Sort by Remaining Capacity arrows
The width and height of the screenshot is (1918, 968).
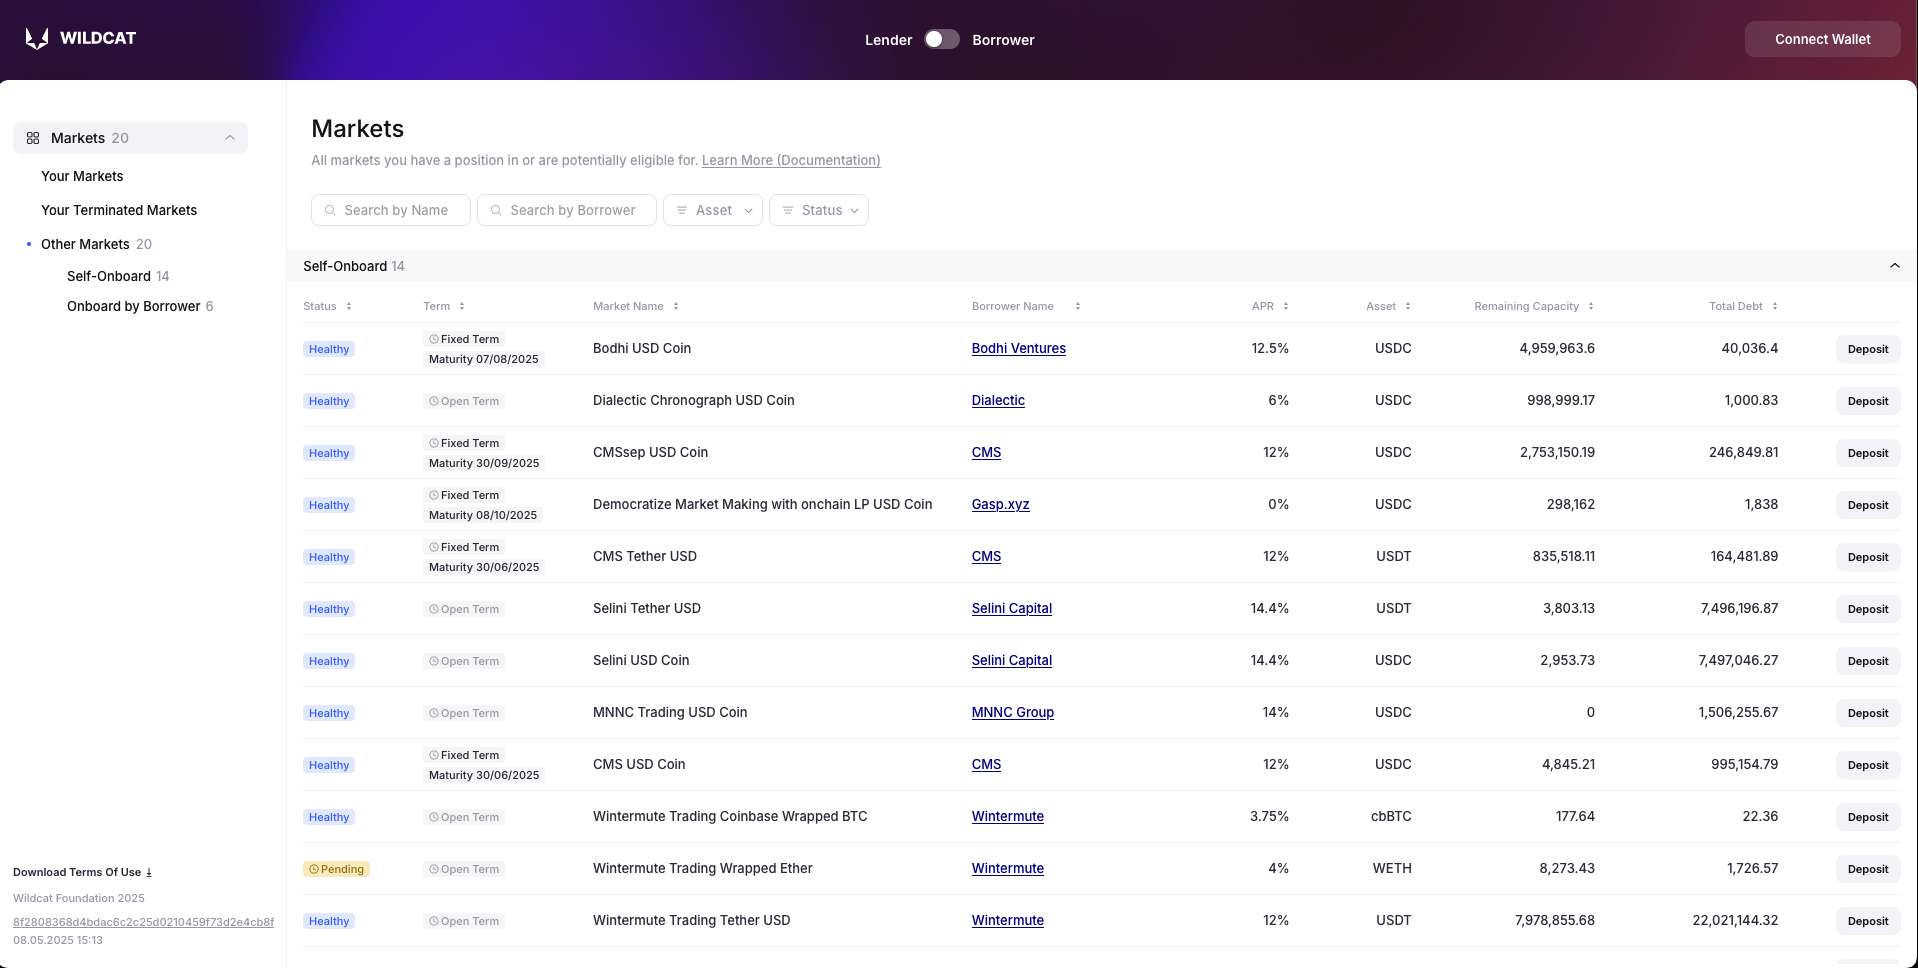(x=1591, y=306)
